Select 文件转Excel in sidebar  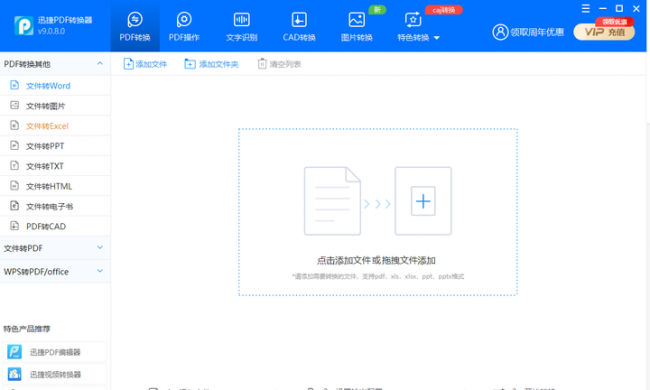pyautogui.click(x=55, y=126)
